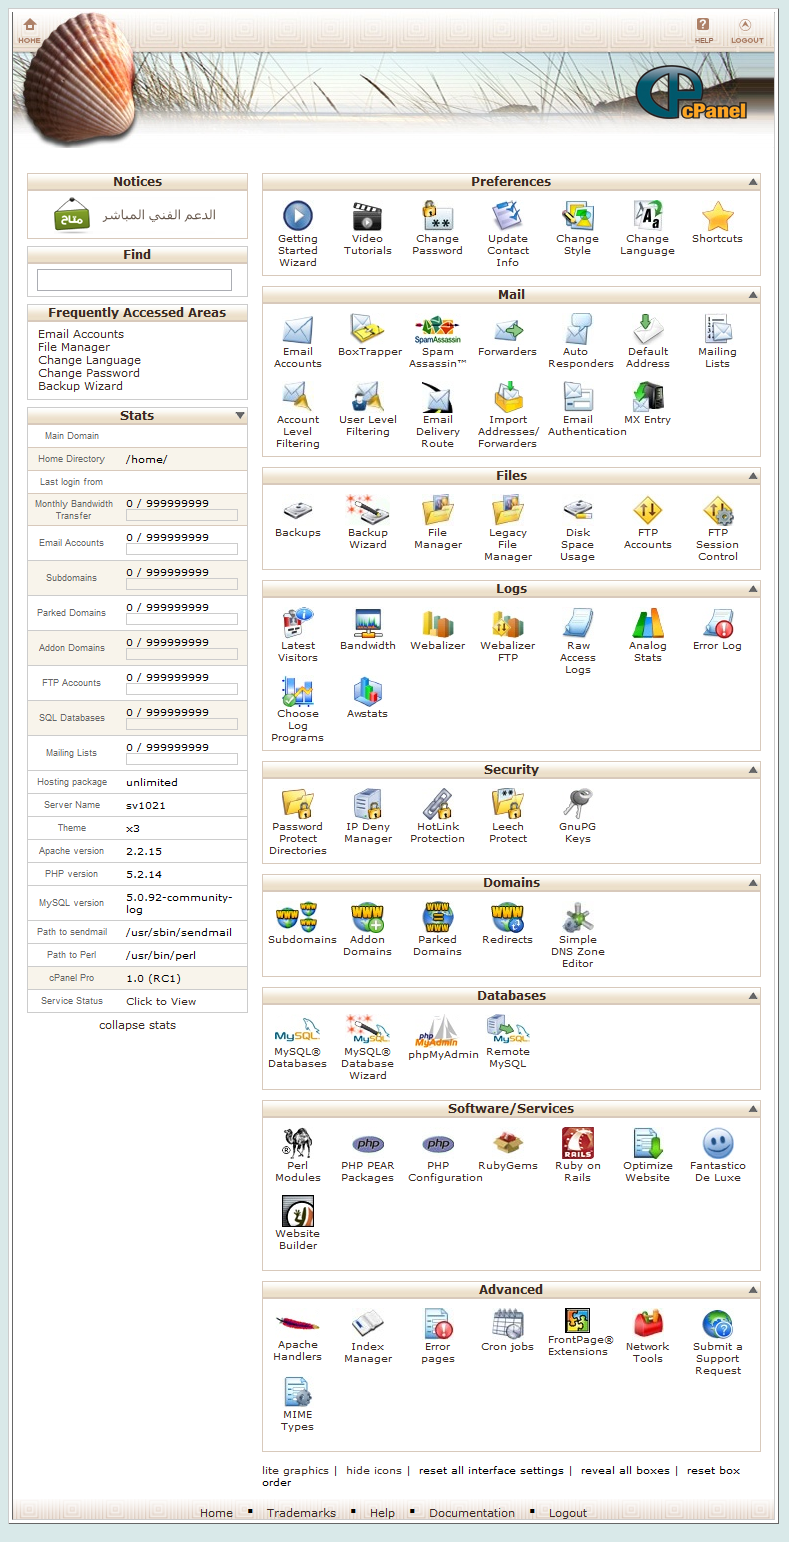Collapse the Logs section
Viewport: 789px width, 1542px height.
752,589
